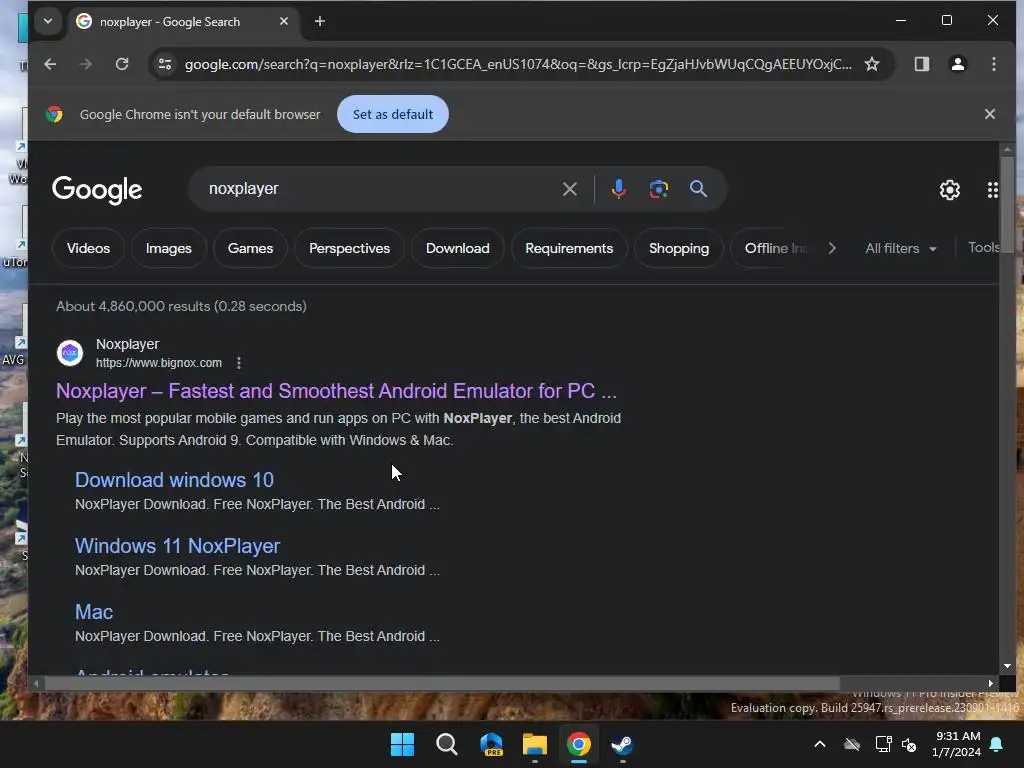Open Steam from taskbar
This screenshot has width=1024, height=768.
tap(622, 744)
